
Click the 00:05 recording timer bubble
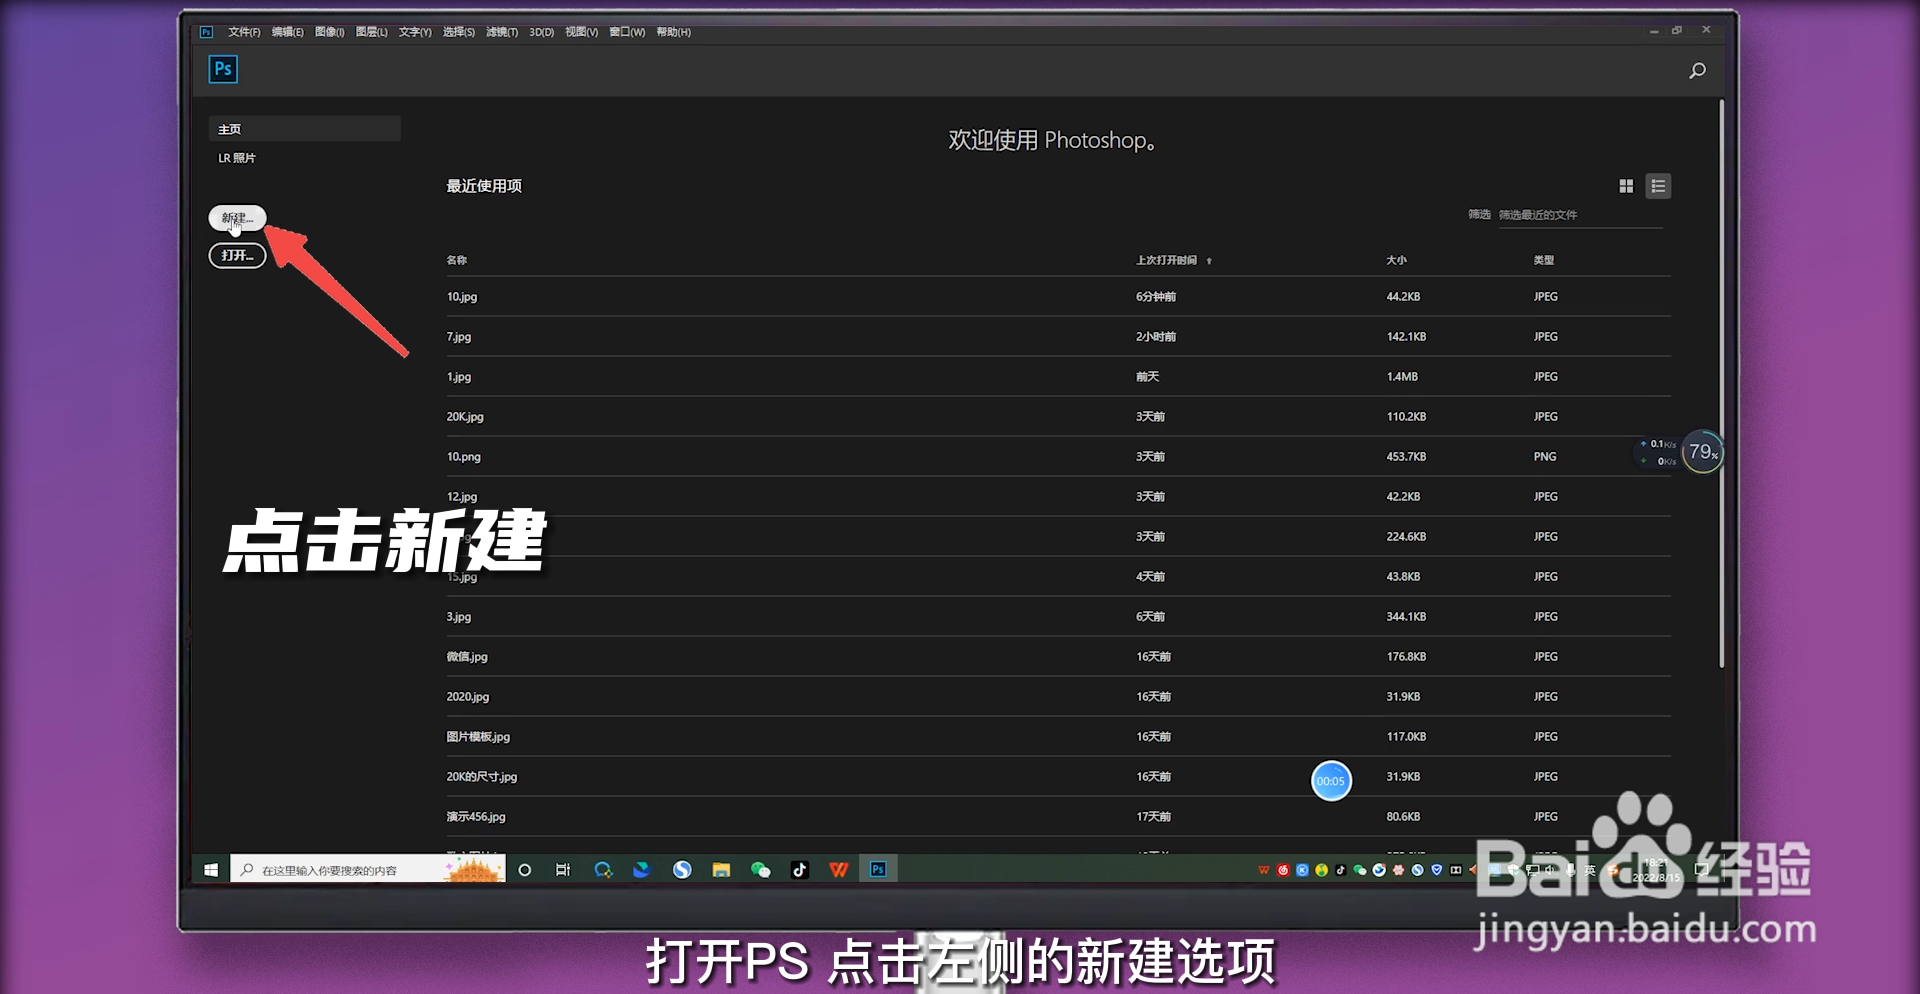click(x=1331, y=781)
